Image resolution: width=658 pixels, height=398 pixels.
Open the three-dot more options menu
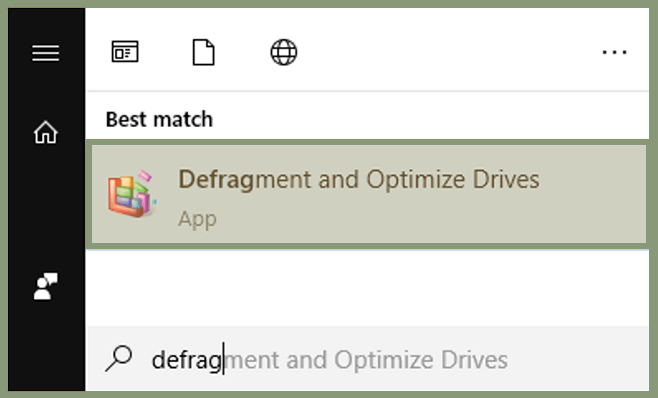[614, 52]
